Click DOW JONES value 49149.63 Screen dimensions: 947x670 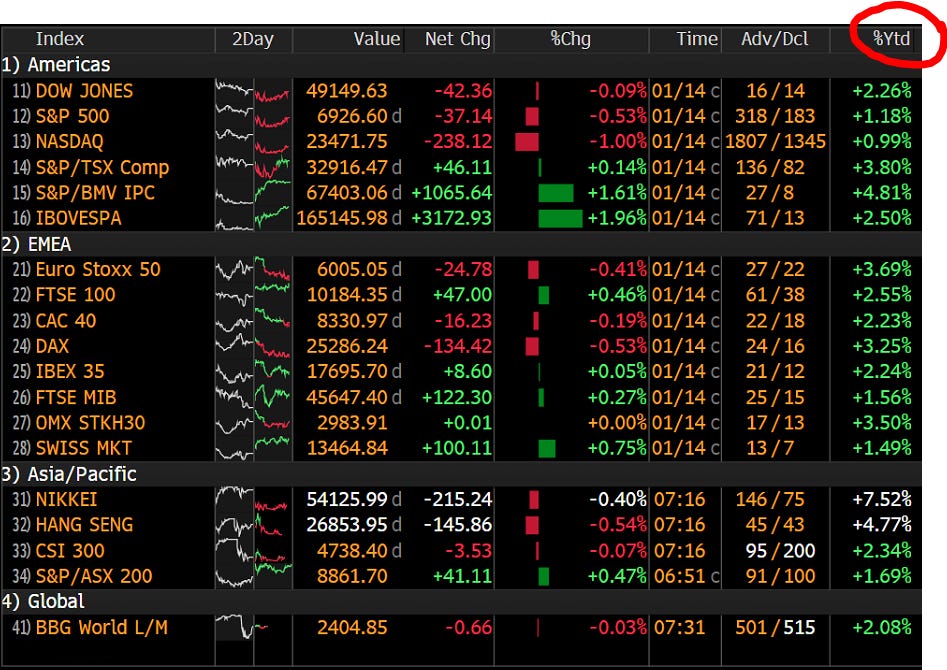point(347,91)
